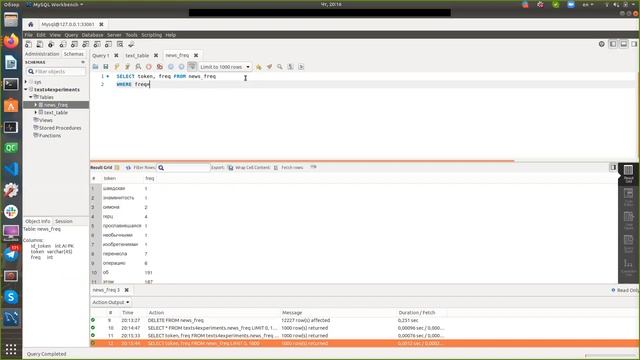This screenshot has width=640, height=360.
Task: Open Form Editor side panel icon
Action: [x=629, y=197]
